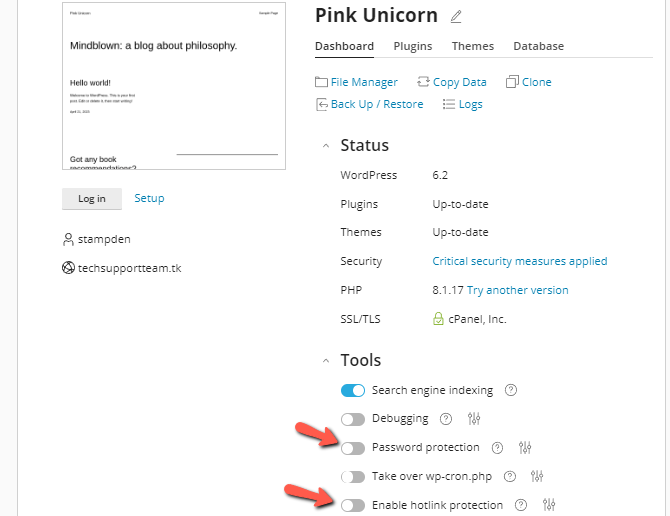Click the website preview thumbnail

click(x=173, y=85)
